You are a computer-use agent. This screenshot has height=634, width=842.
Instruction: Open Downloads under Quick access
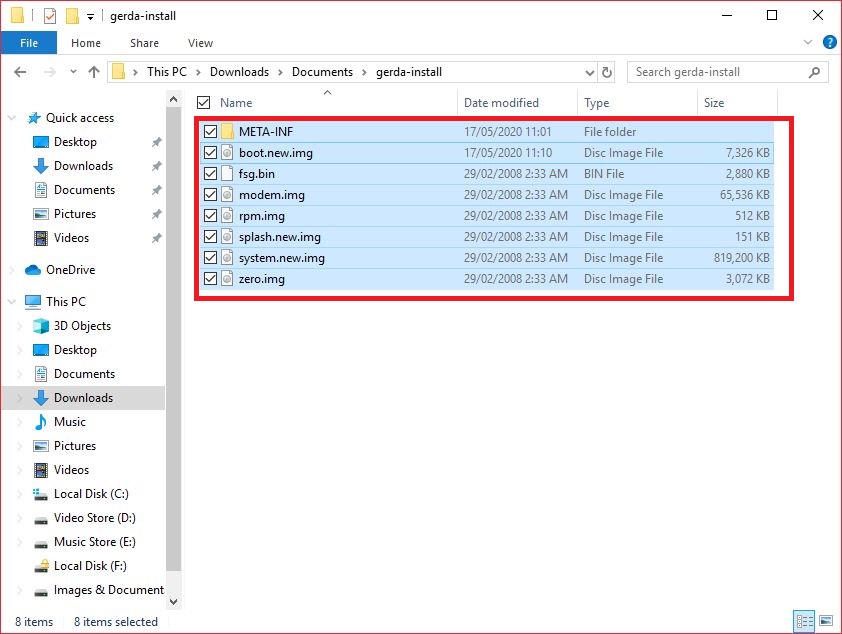[83, 166]
